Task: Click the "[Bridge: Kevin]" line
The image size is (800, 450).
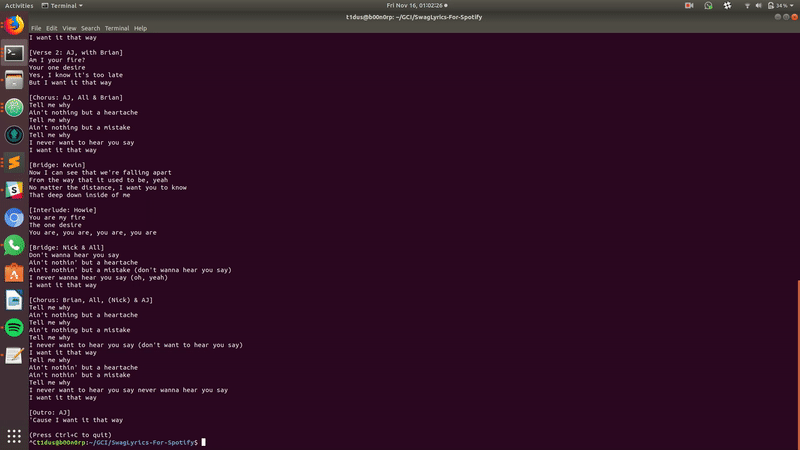Action: (57, 165)
